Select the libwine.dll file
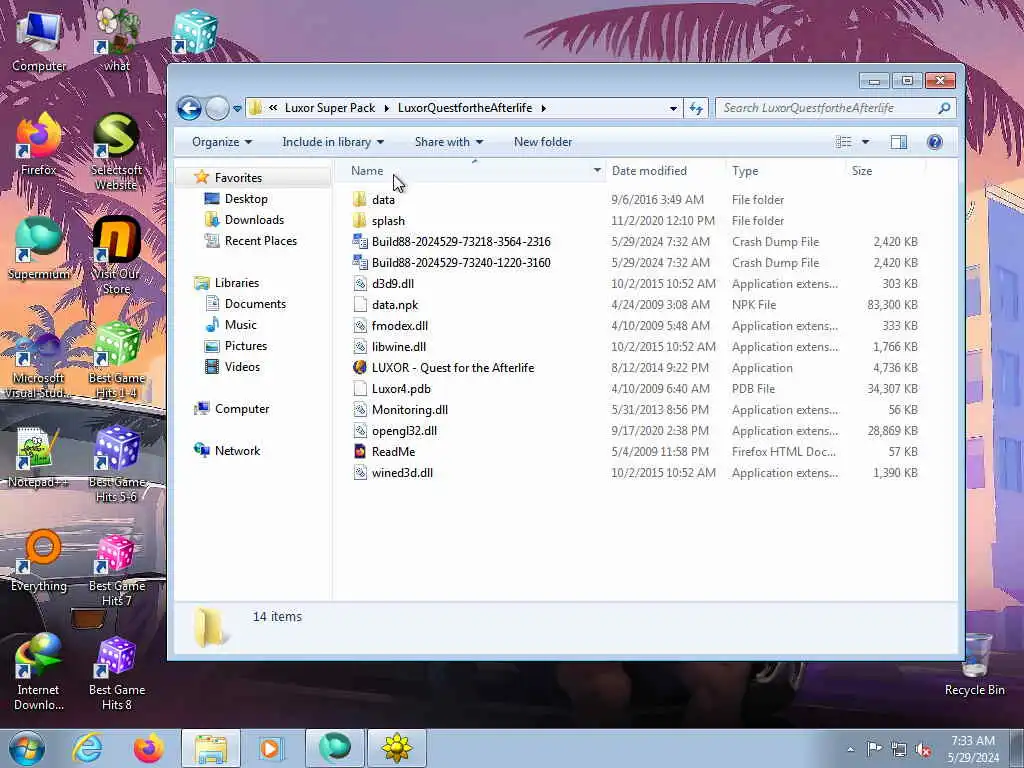 (x=398, y=346)
